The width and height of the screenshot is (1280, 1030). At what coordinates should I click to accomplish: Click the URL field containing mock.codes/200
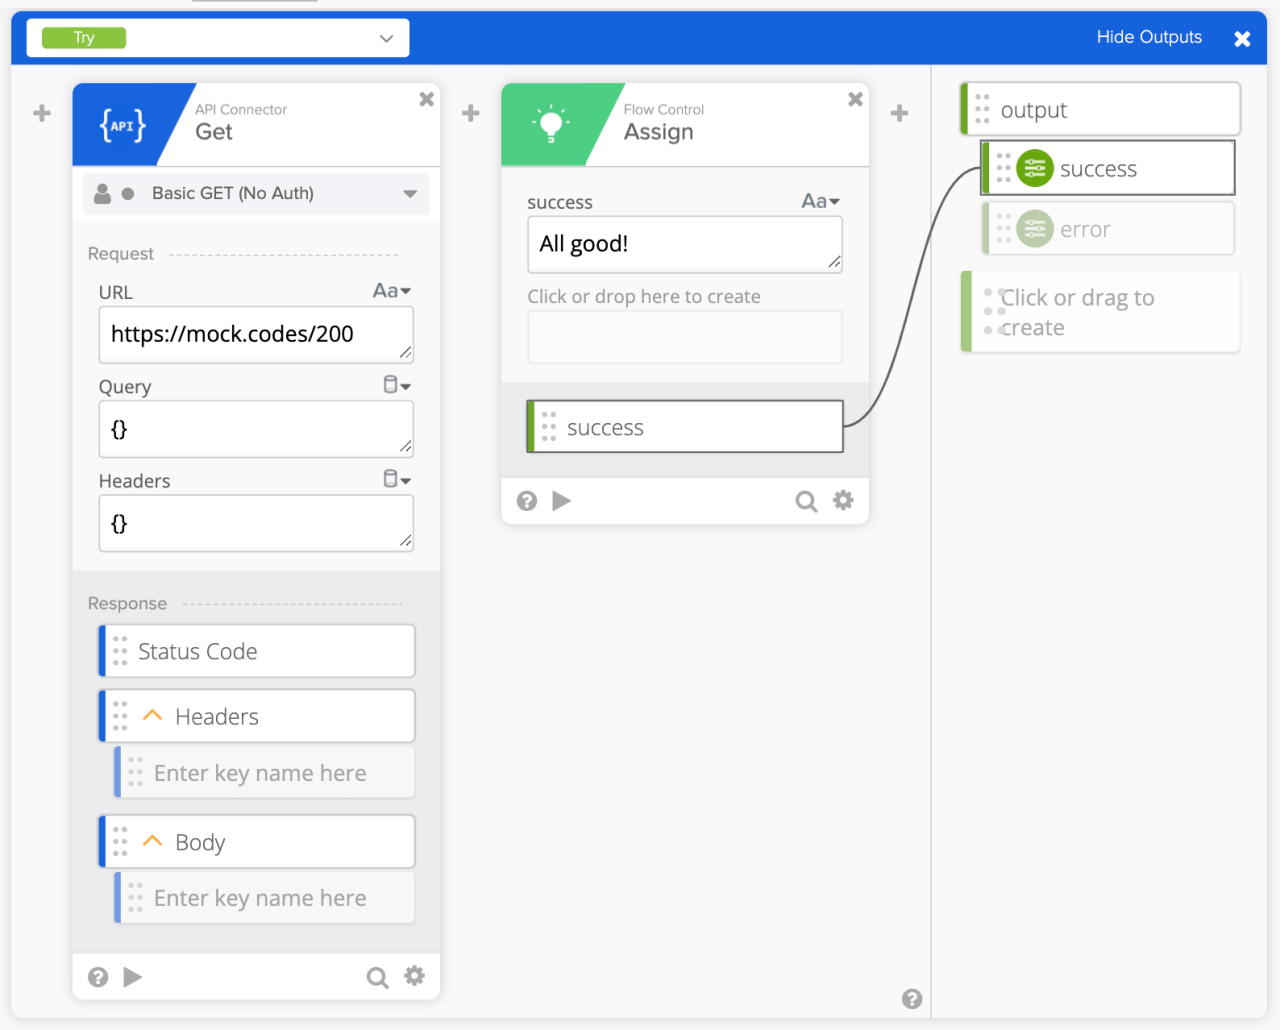click(x=255, y=334)
